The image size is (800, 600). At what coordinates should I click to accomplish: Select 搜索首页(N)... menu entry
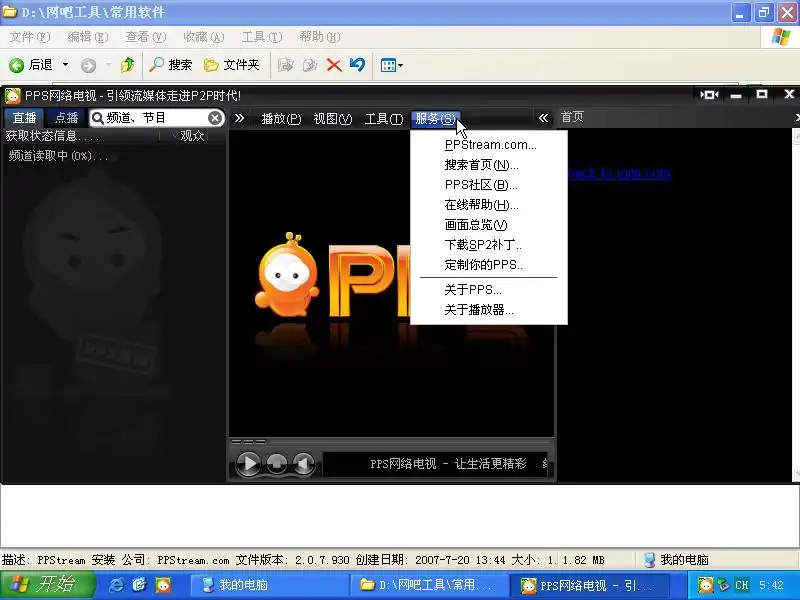[x=489, y=165]
